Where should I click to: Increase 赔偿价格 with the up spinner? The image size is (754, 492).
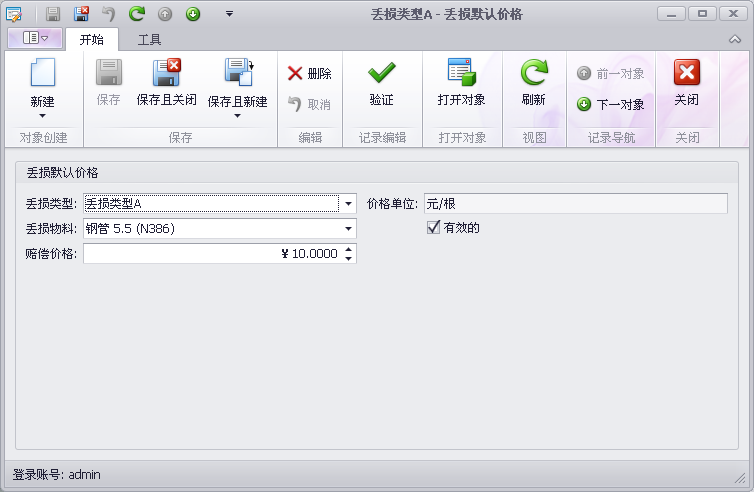pyautogui.click(x=349, y=249)
